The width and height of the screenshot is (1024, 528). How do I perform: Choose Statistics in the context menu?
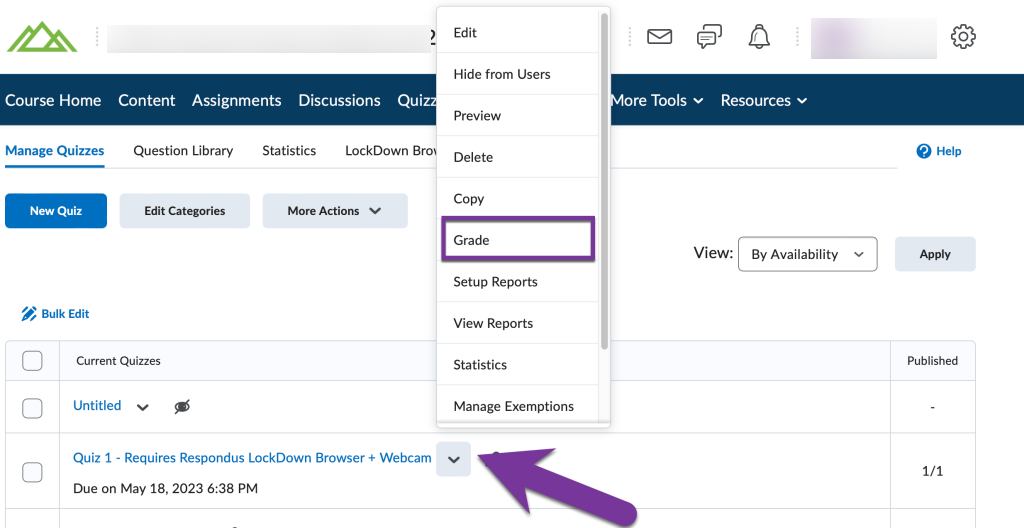(517, 365)
